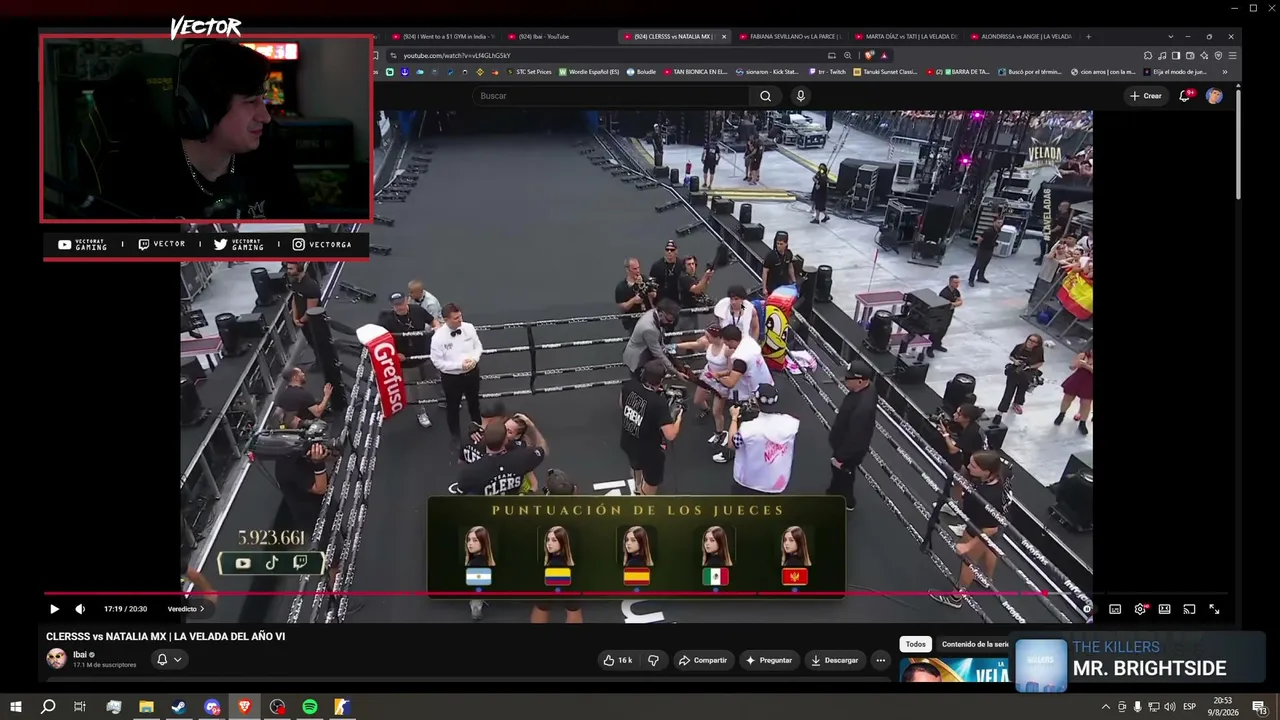Open the Veredicto chapter list

click(x=186, y=609)
